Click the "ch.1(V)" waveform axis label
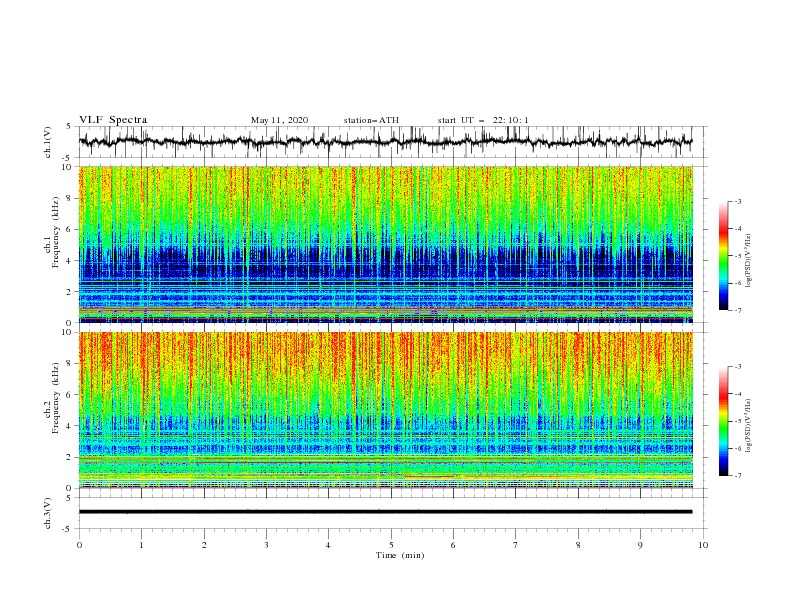Viewport: 792px width, 612px height. pyautogui.click(x=48, y=142)
